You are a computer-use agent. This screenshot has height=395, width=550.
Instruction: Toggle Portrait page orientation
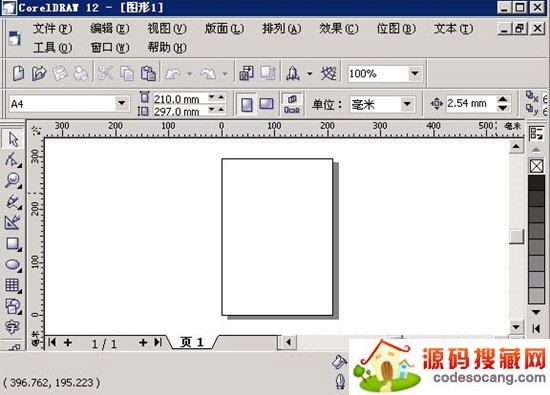(247, 104)
